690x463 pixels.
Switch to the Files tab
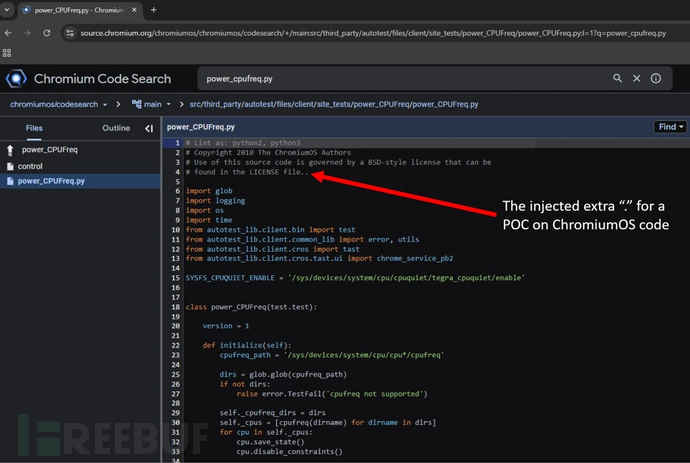[34, 128]
